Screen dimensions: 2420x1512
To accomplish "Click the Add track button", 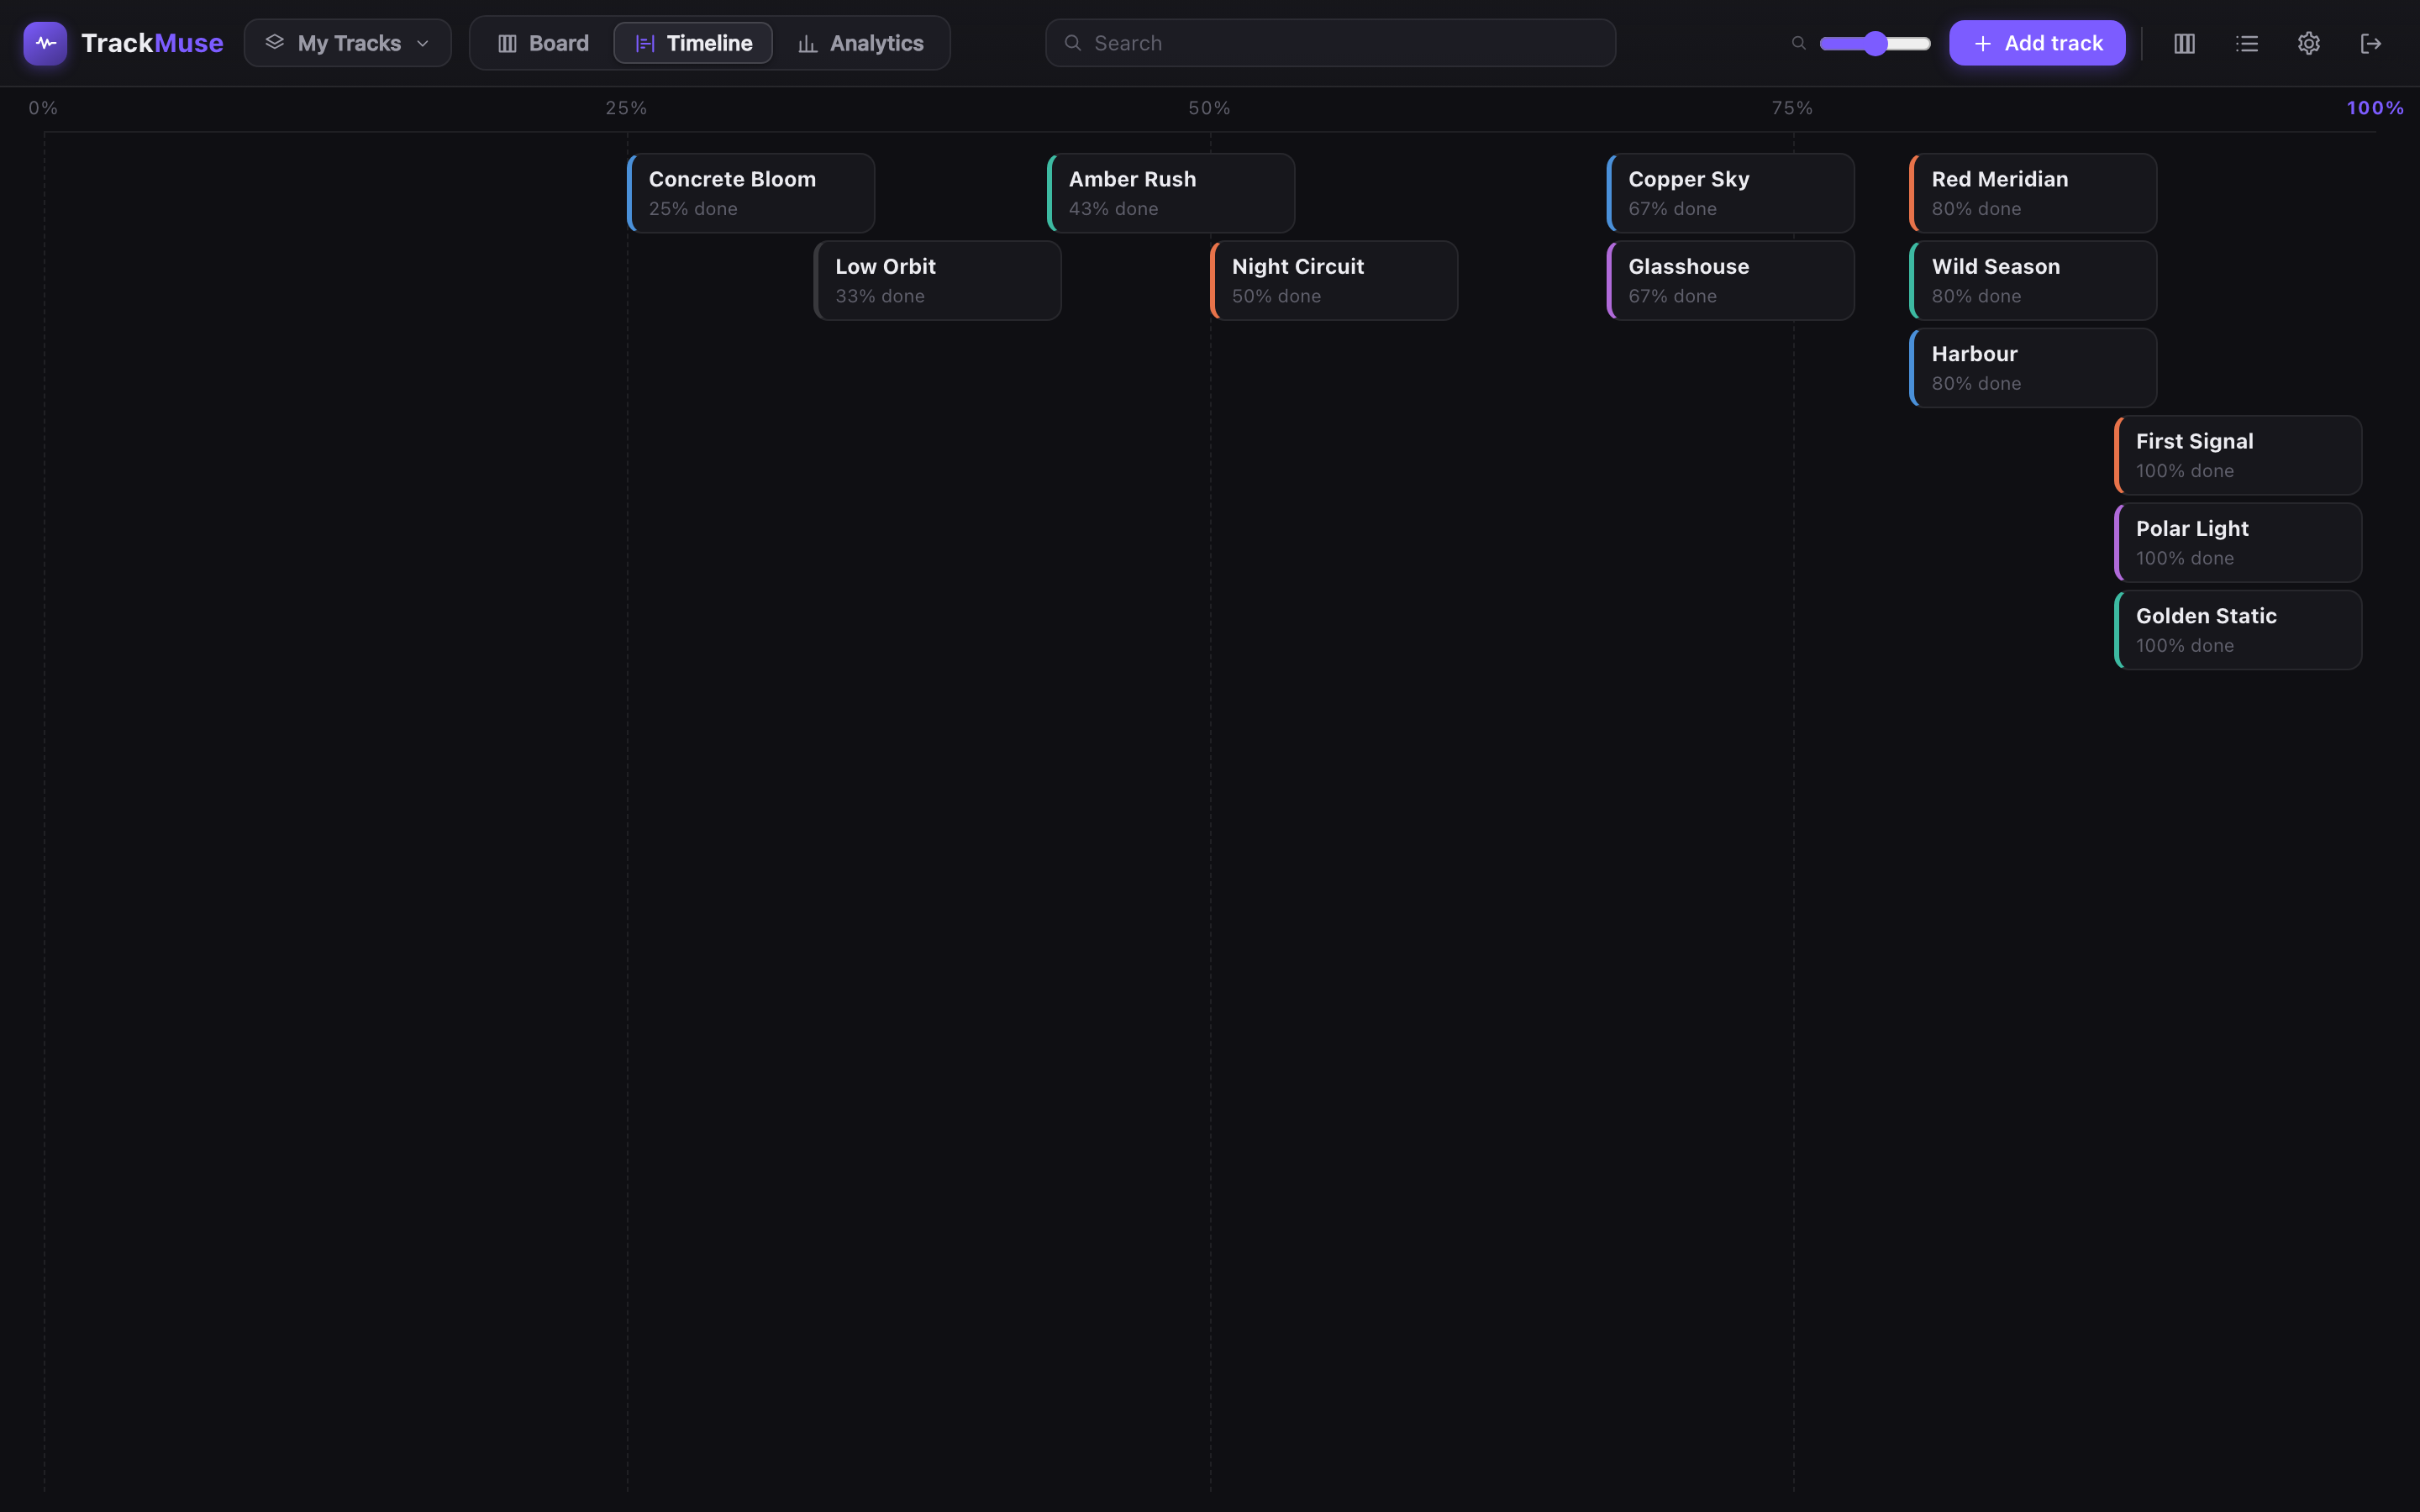I will pos(2037,43).
